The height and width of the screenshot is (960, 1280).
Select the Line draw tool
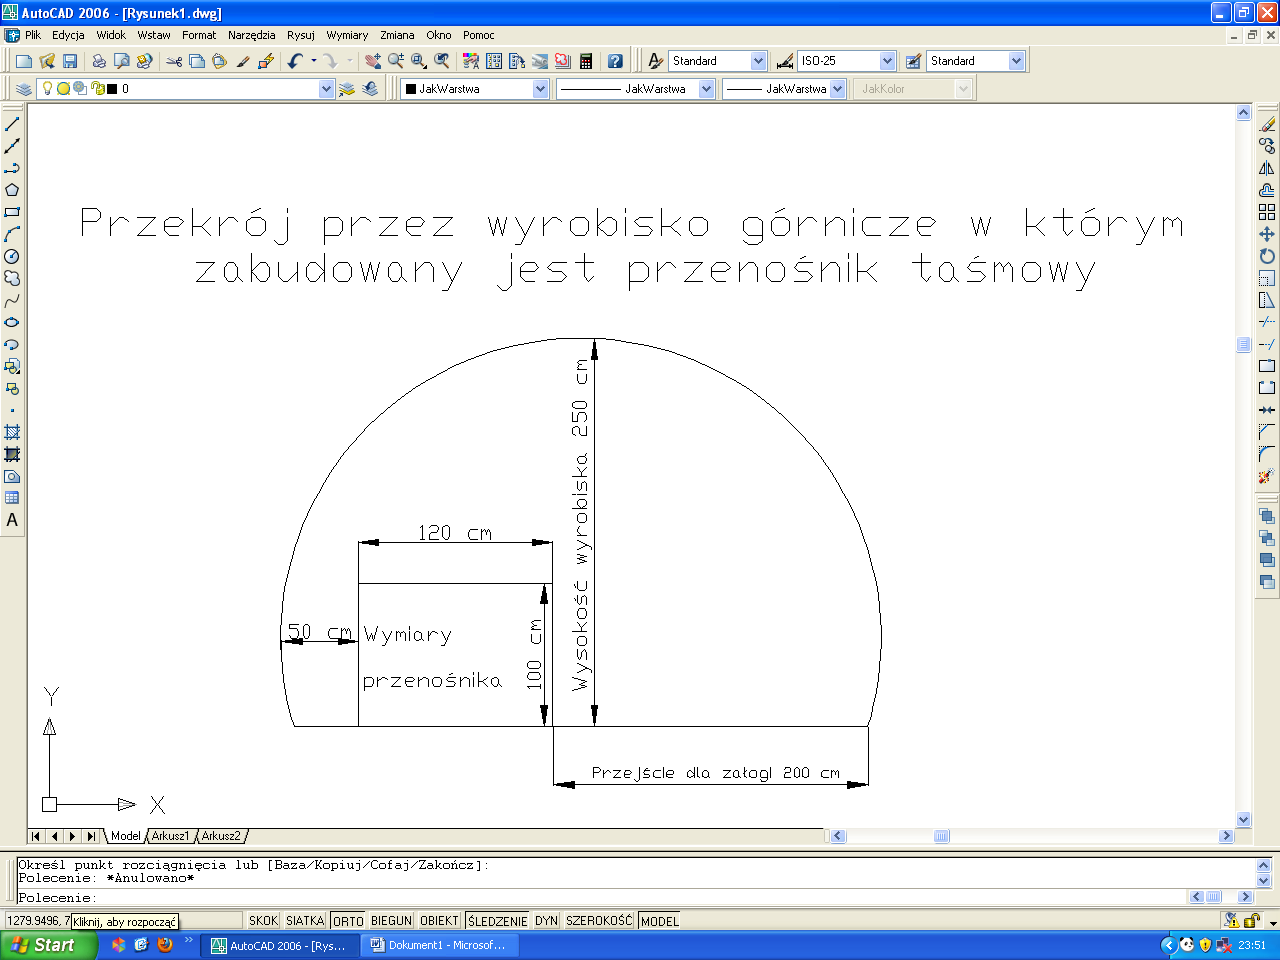12,124
